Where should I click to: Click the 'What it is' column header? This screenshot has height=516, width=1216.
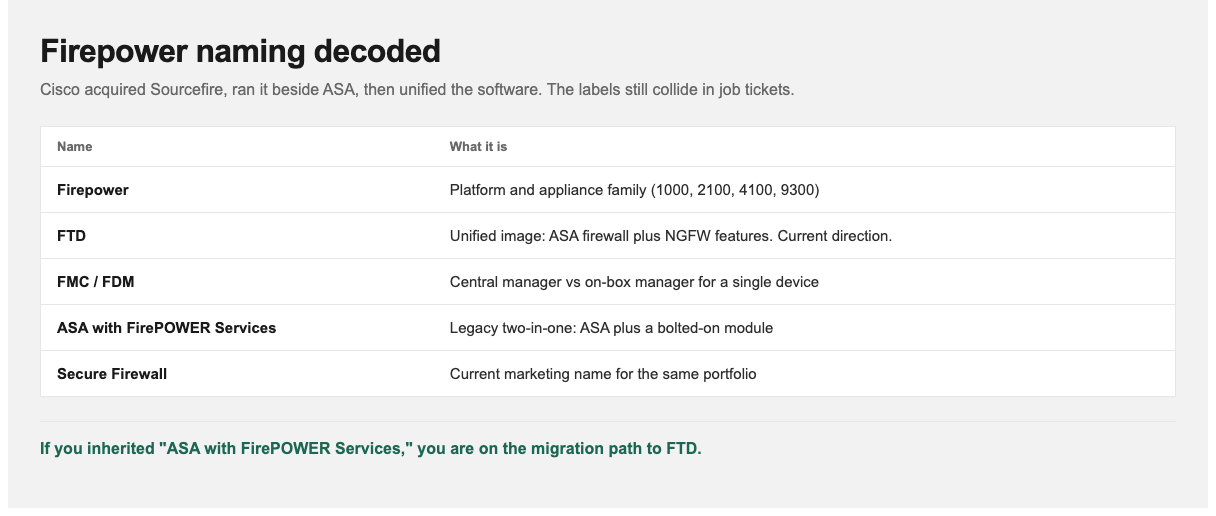[478, 146]
